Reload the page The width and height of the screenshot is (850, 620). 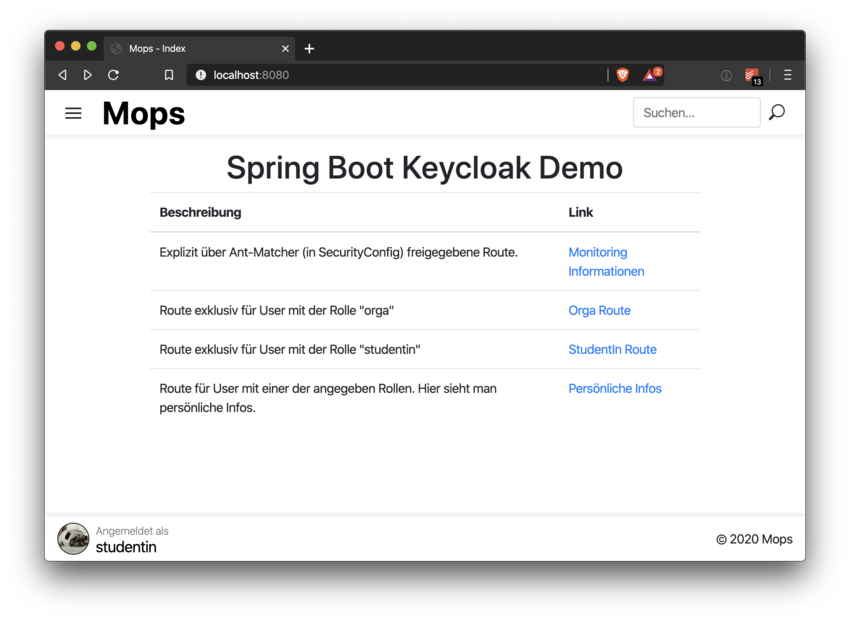113,75
